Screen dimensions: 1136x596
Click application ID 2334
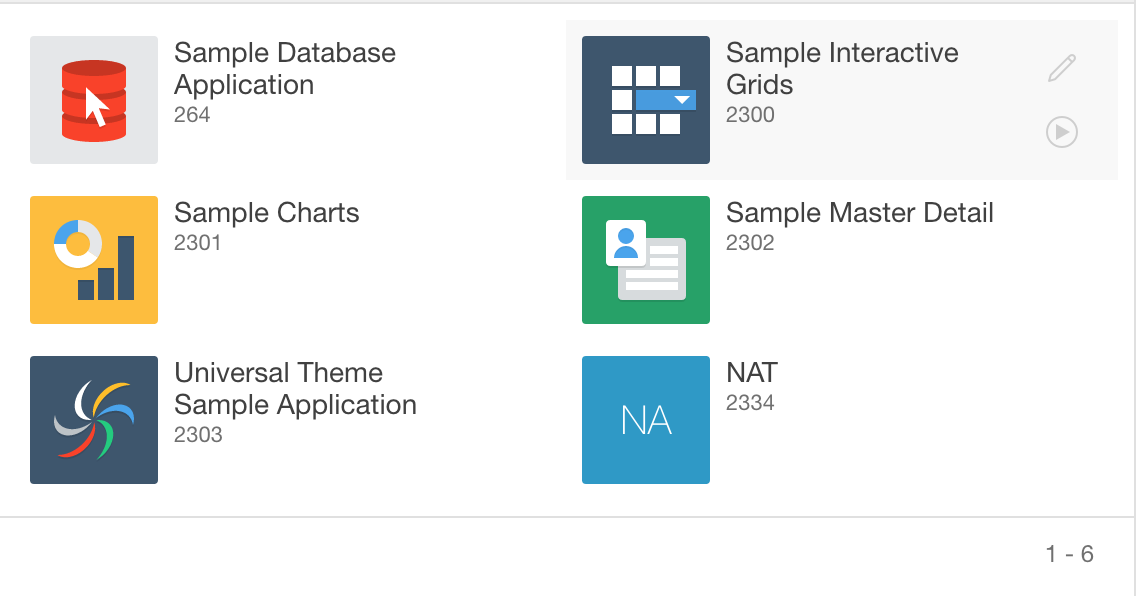(750, 403)
